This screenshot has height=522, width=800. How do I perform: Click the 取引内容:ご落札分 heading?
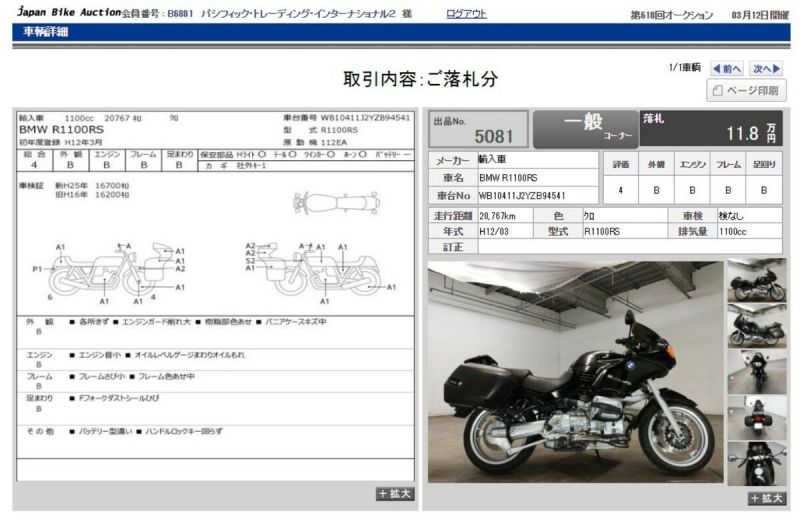(420, 79)
